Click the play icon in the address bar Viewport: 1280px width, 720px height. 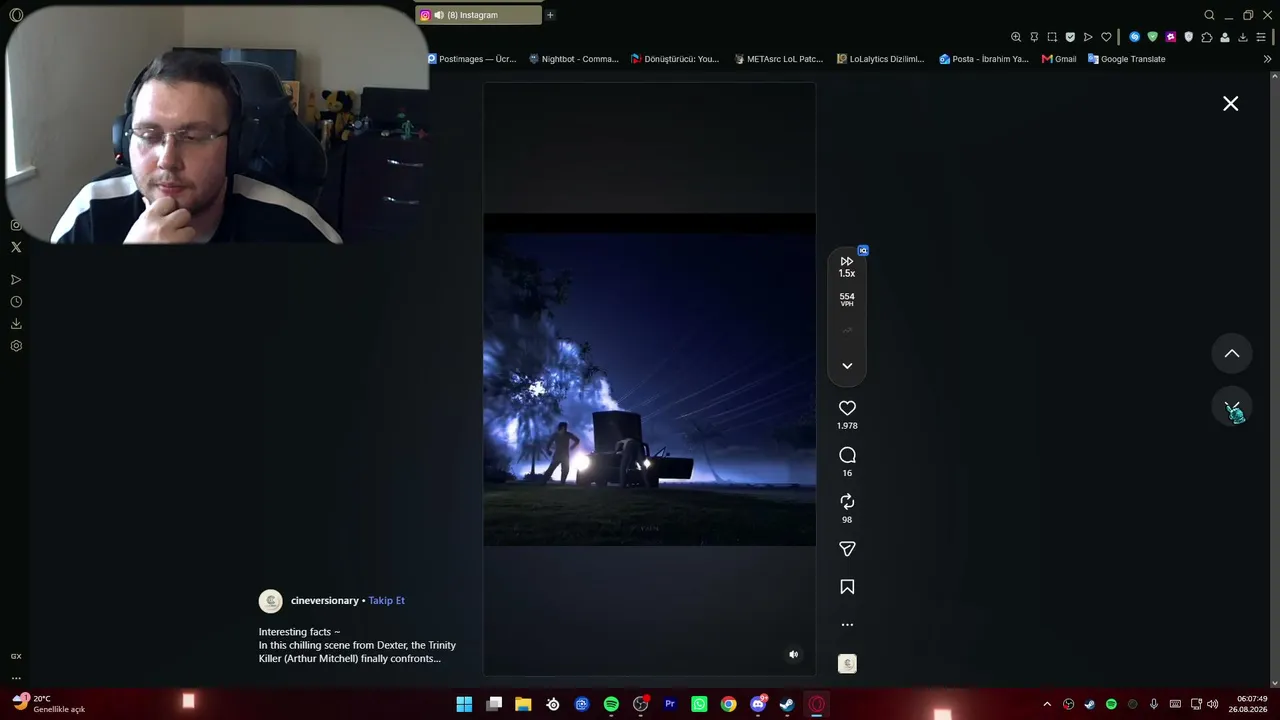[1088, 37]
